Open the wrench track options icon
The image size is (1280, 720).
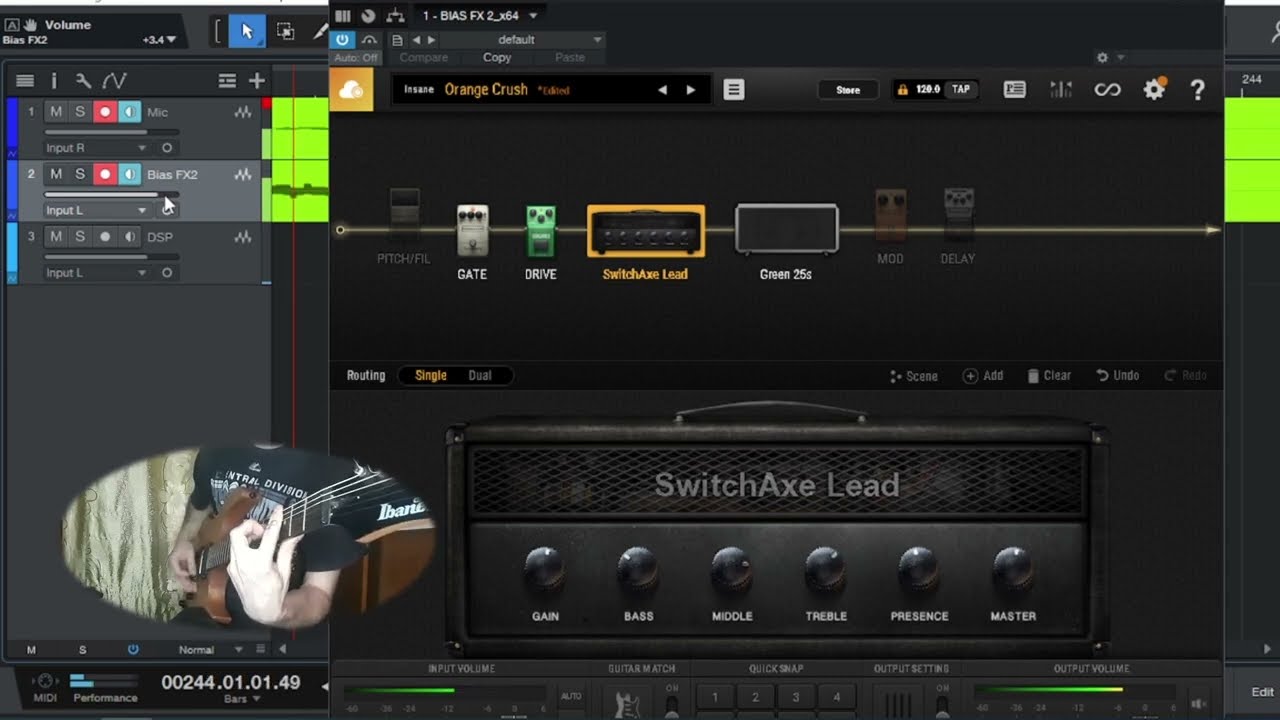[x=83, y=81]
